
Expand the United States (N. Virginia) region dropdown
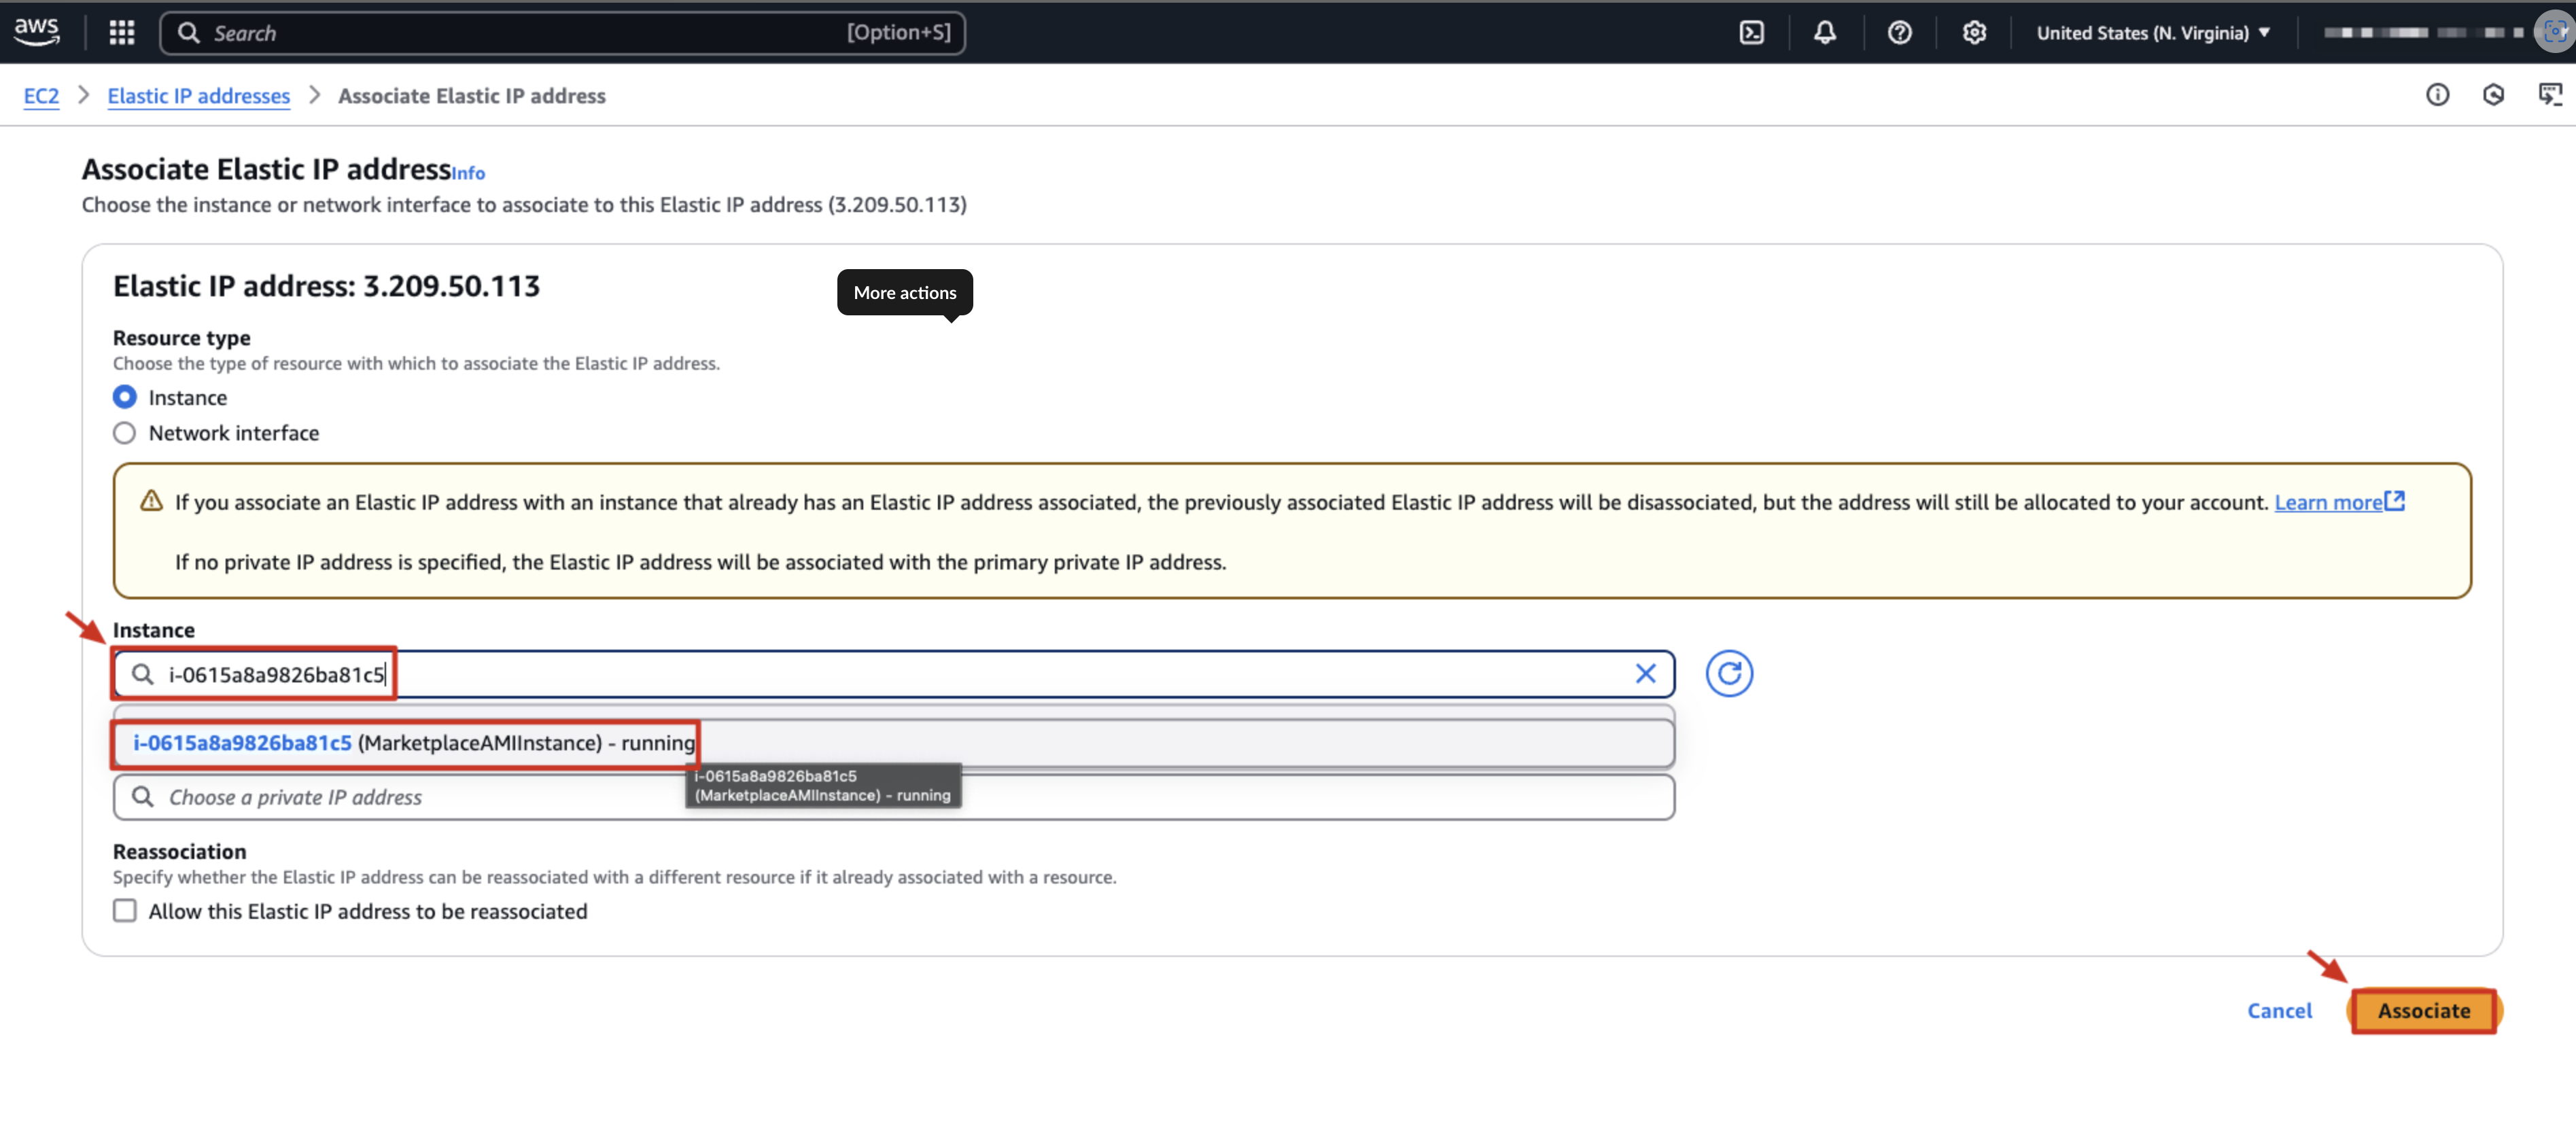coord(2153,33)
